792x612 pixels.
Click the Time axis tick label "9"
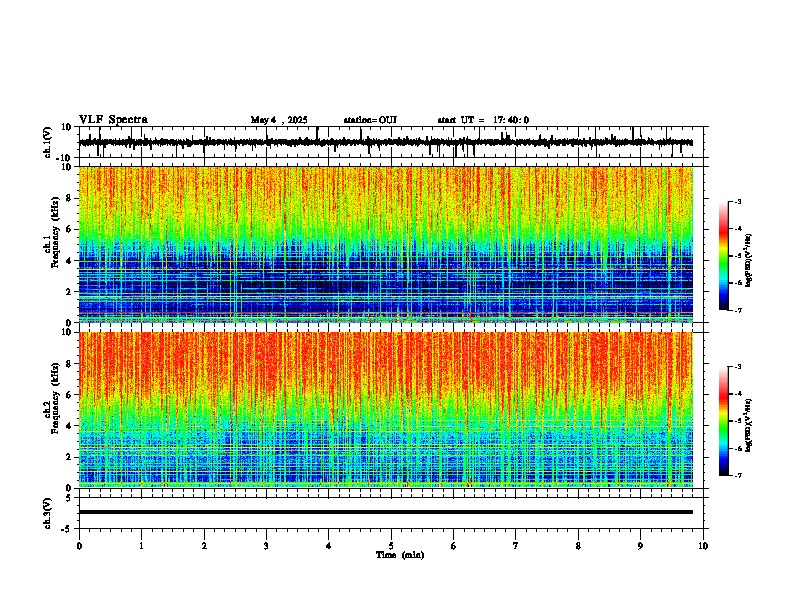[x=640, y=546]
